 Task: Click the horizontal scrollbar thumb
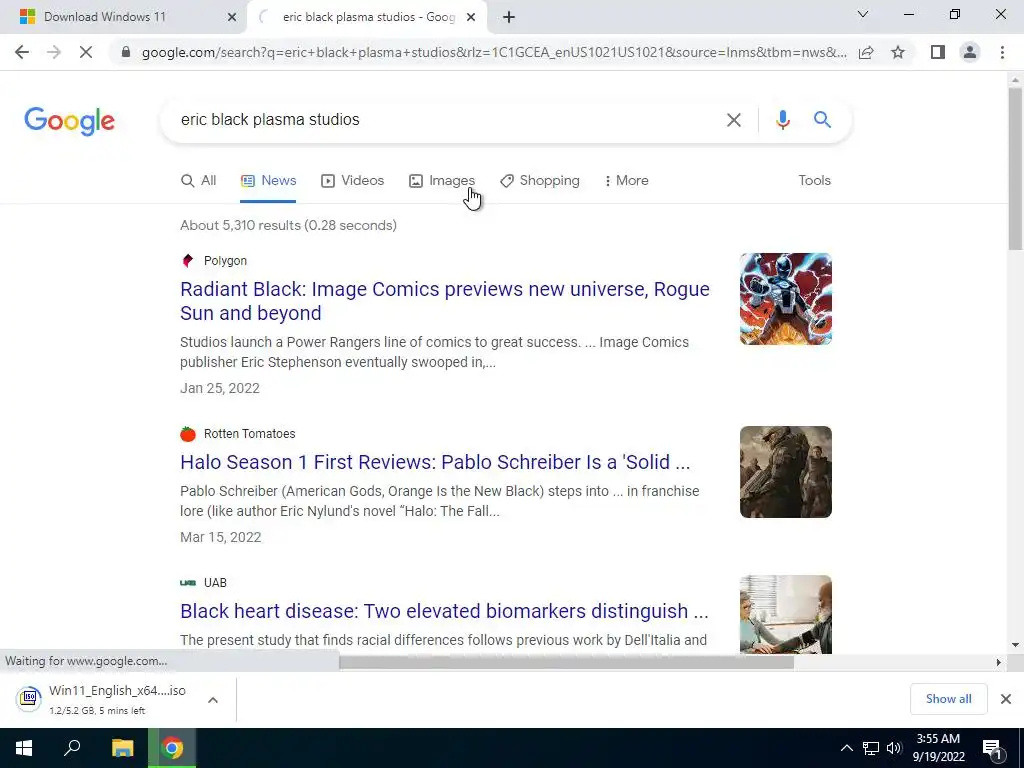click(566, 662)
